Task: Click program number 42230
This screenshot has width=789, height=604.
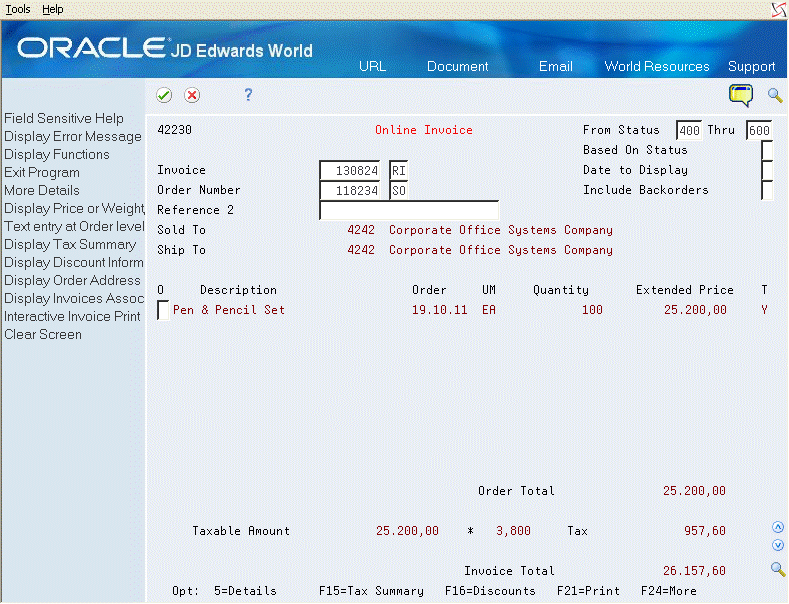Action: coord(174,130)
